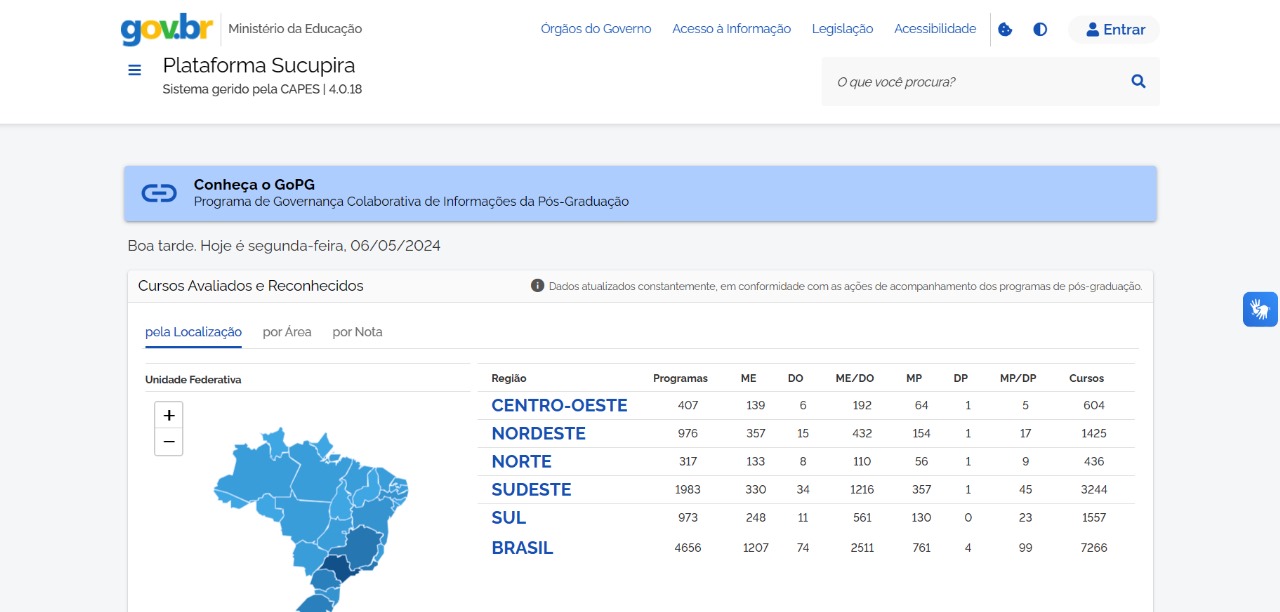Open the BRASIL totals link
1280x612 pixels.
pos(522,547)
